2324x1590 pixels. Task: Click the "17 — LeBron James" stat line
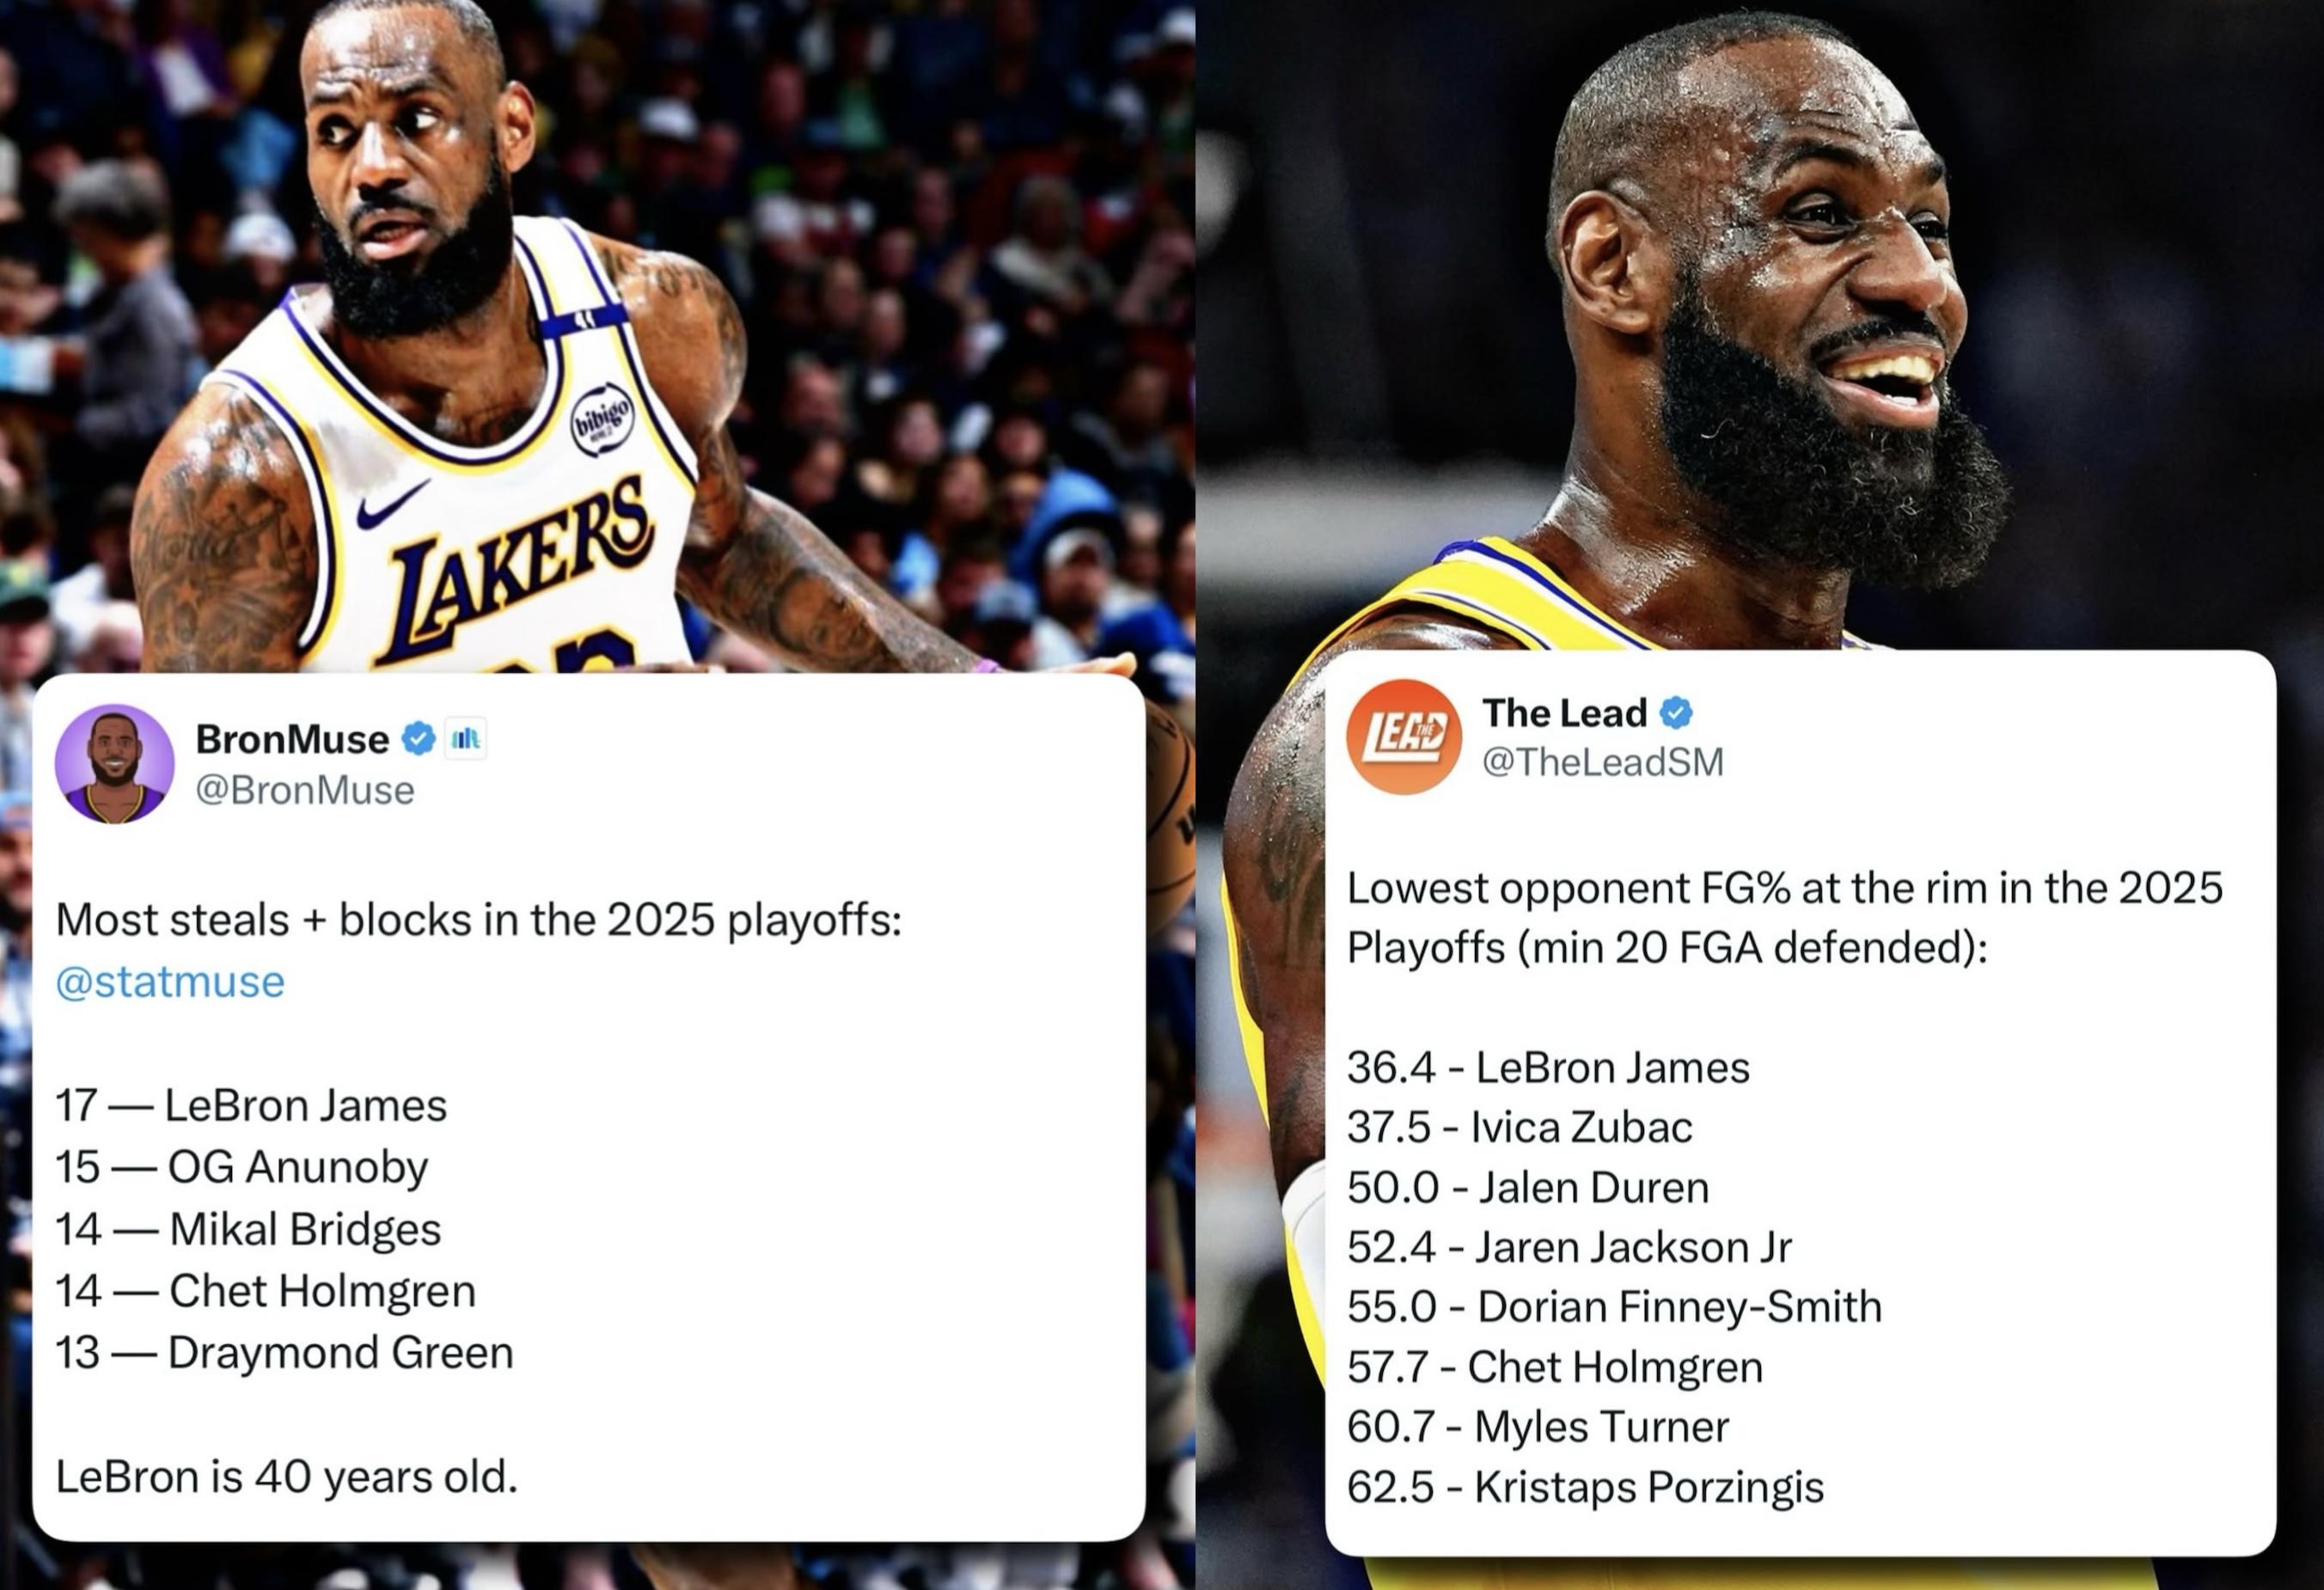[x=251, y=1105]
